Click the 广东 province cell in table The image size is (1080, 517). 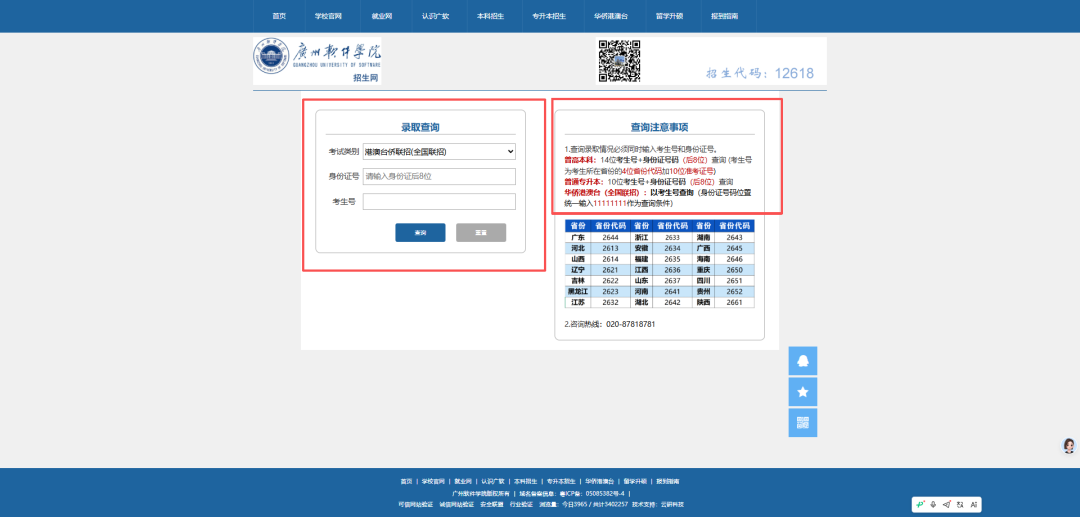coord(578,238)
